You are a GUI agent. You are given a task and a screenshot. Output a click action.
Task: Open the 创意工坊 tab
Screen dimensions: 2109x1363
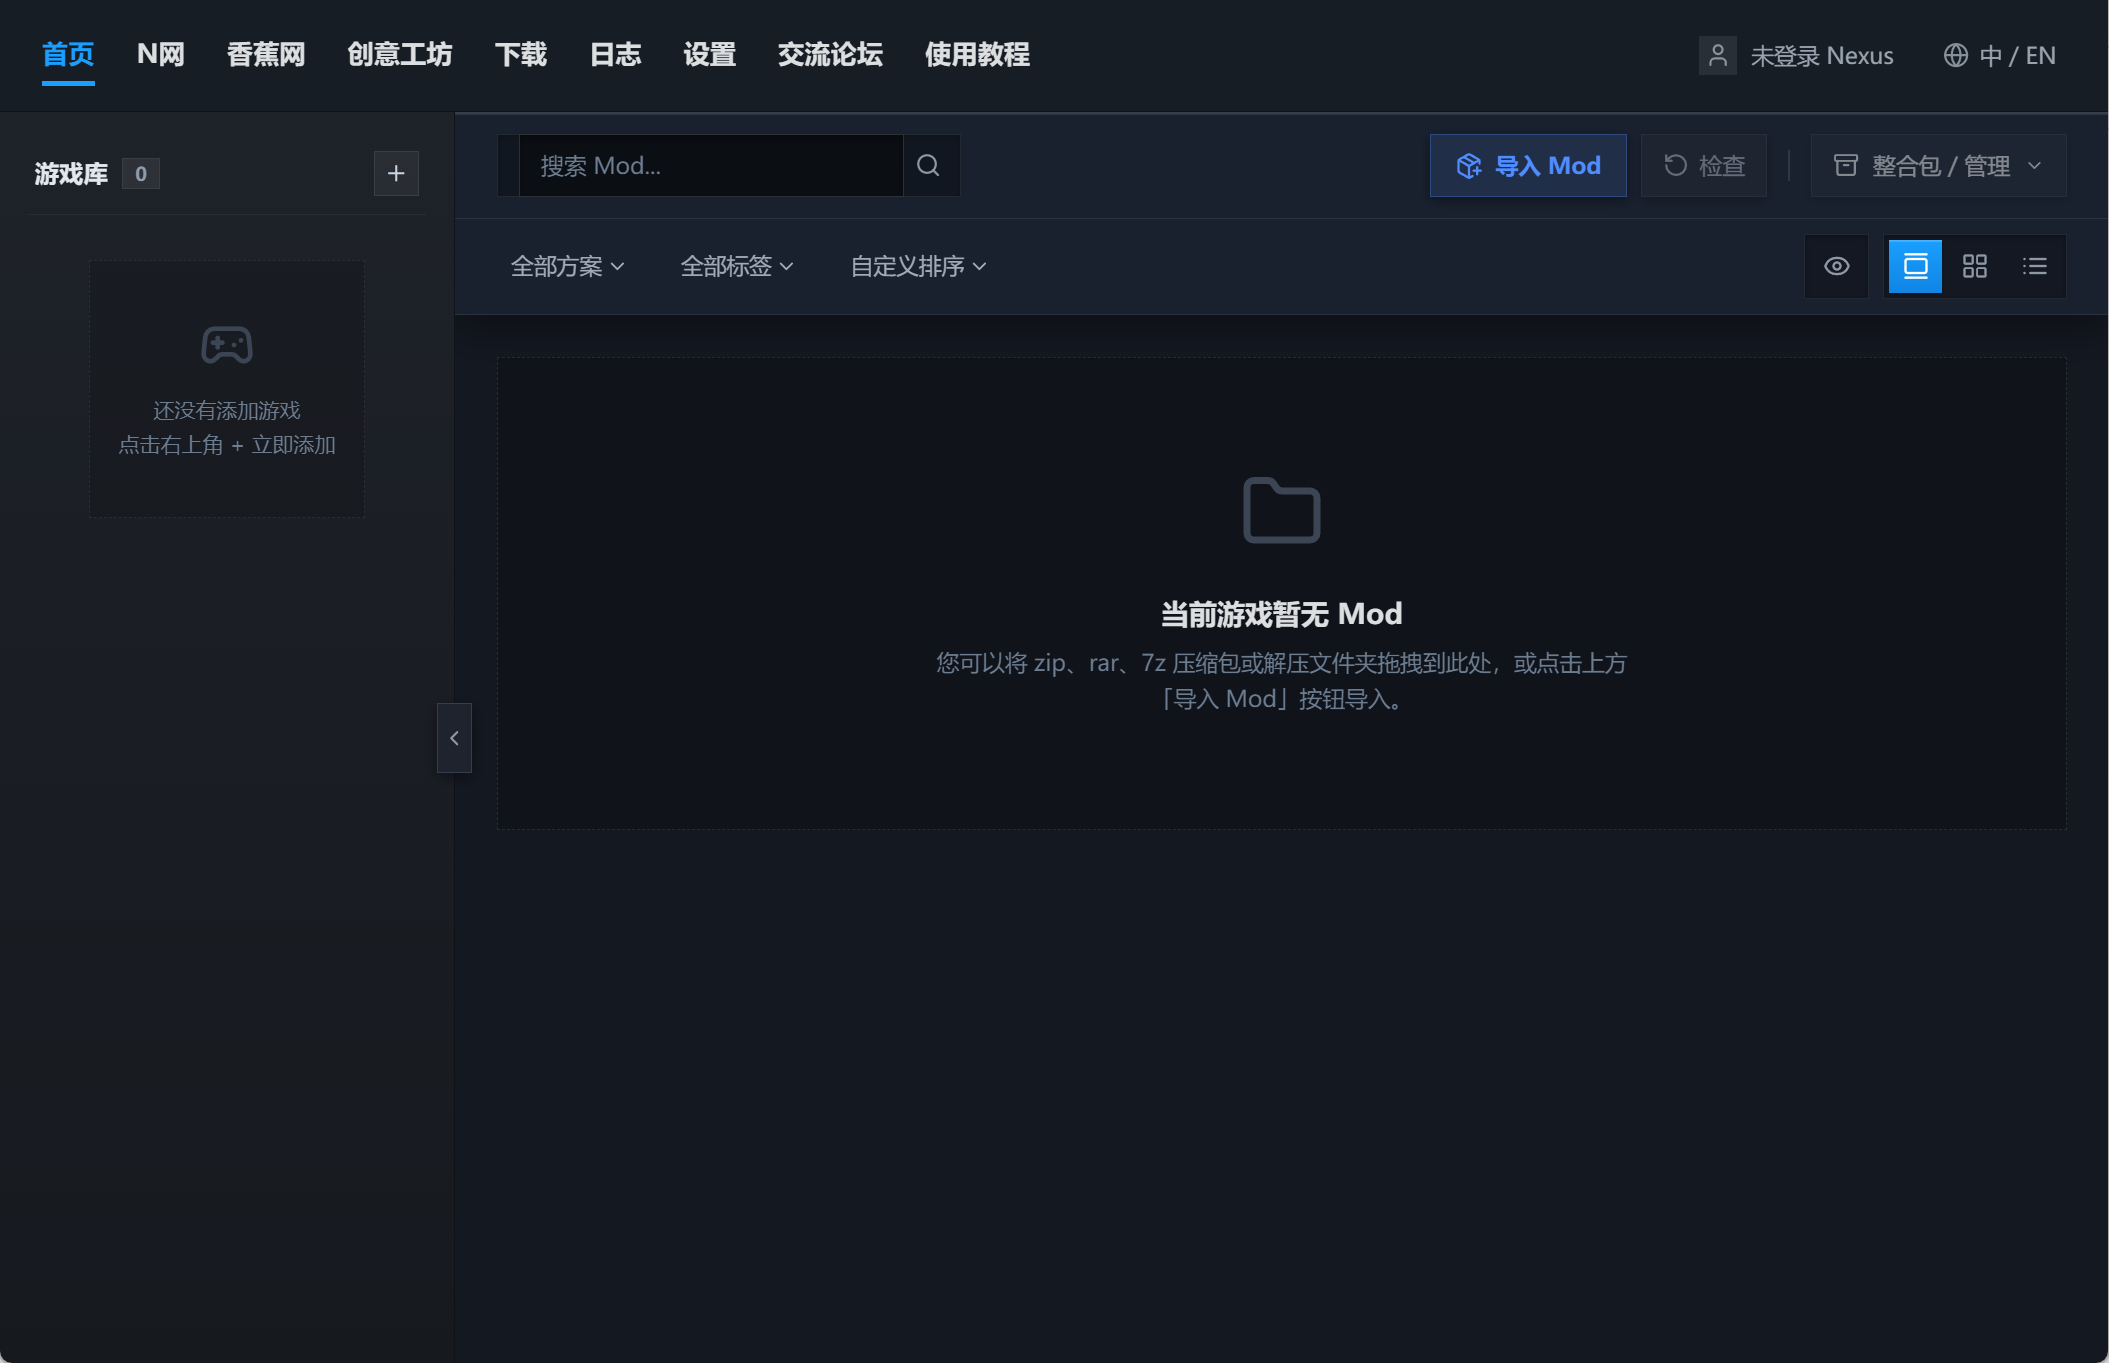click(400, 55)
